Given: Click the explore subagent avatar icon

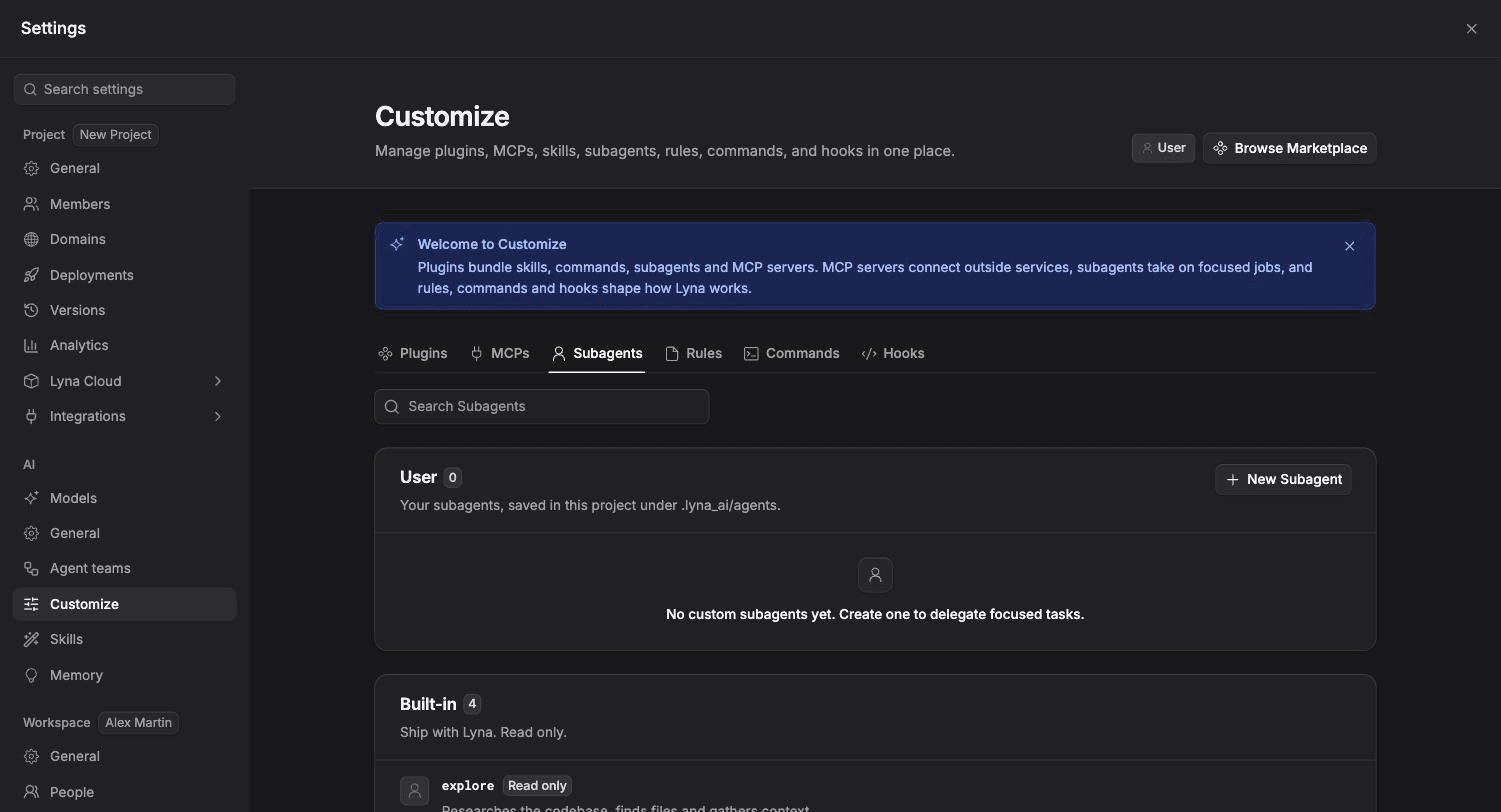Looking at the screenshot, I should click(x=414, y=791).
